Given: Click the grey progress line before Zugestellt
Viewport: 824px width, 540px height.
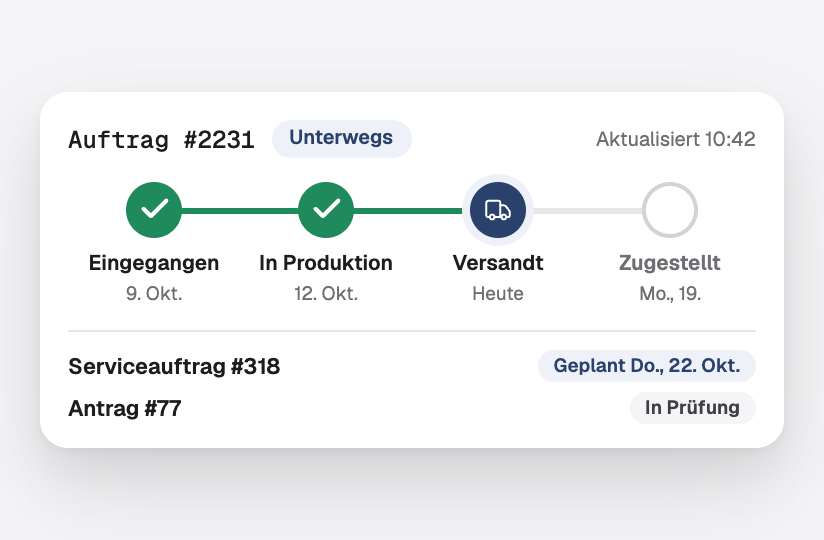Looking at the screenshot, I should pyautogui.click(x=588, y=211).
